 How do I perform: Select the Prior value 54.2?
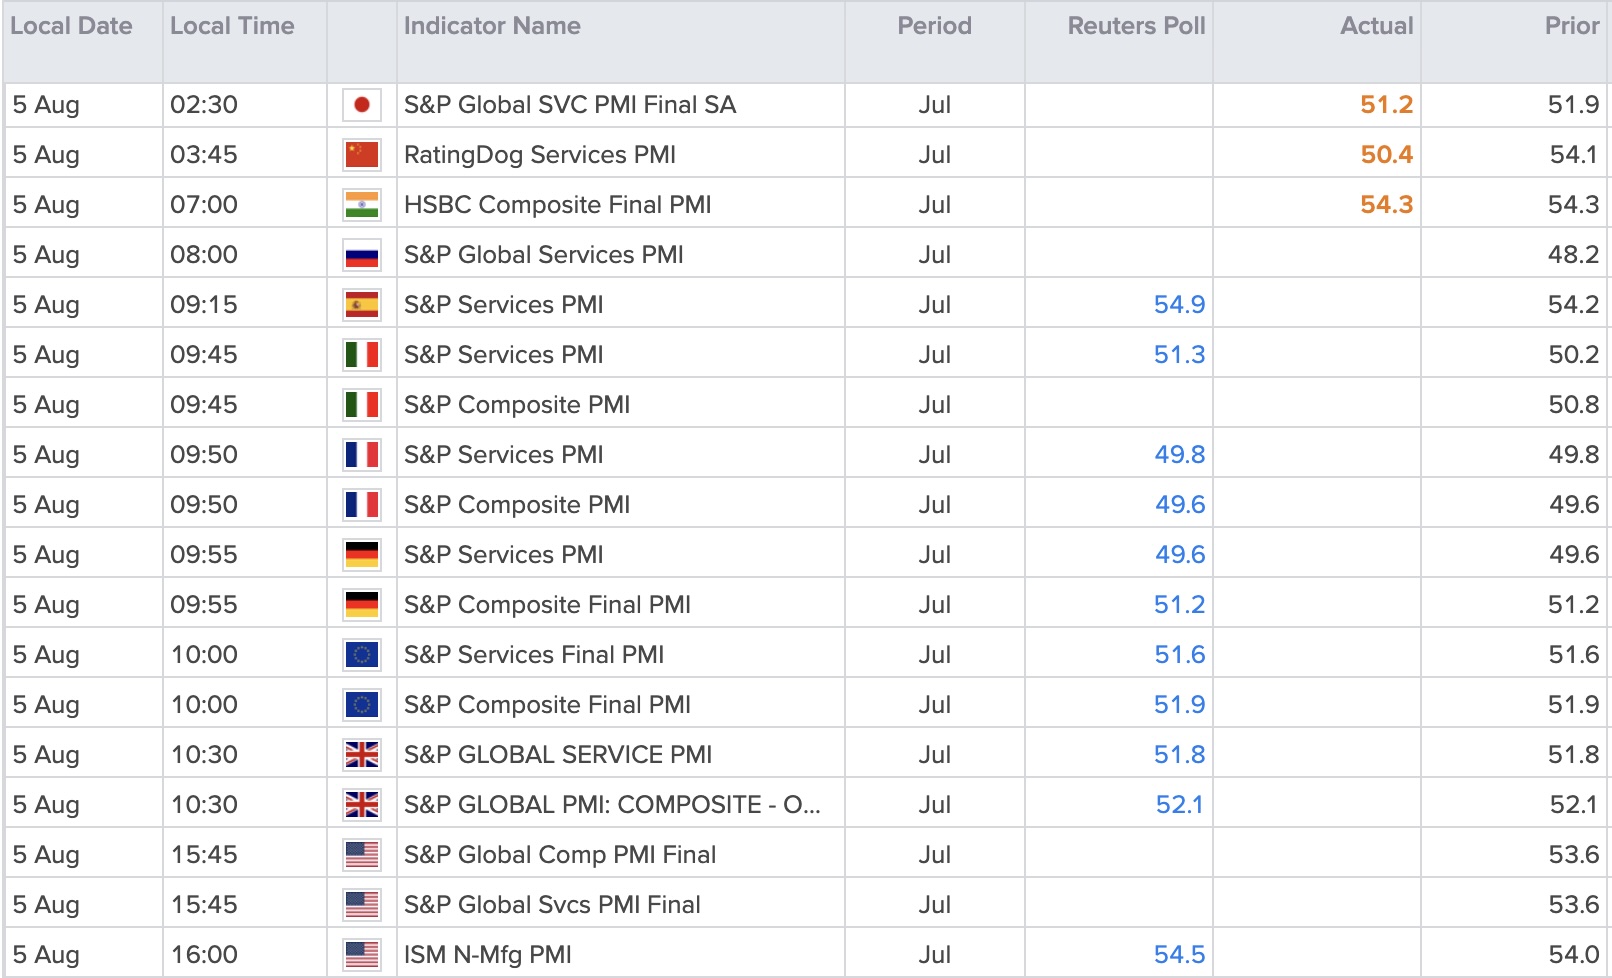pos(1573,305)
